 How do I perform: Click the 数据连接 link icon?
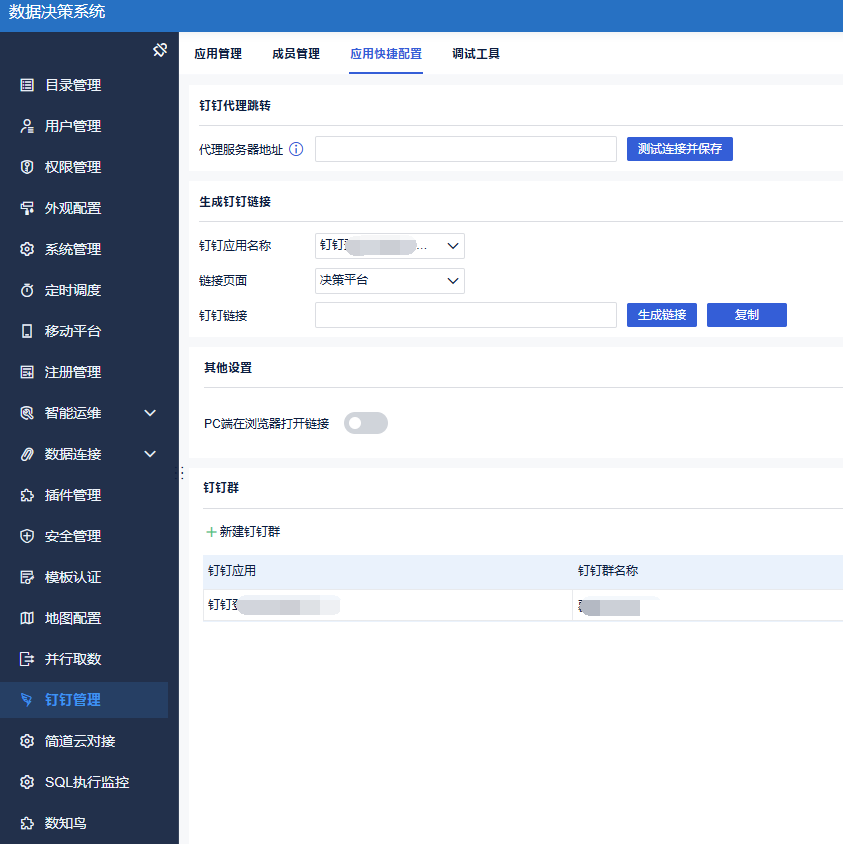pos(27,454)
